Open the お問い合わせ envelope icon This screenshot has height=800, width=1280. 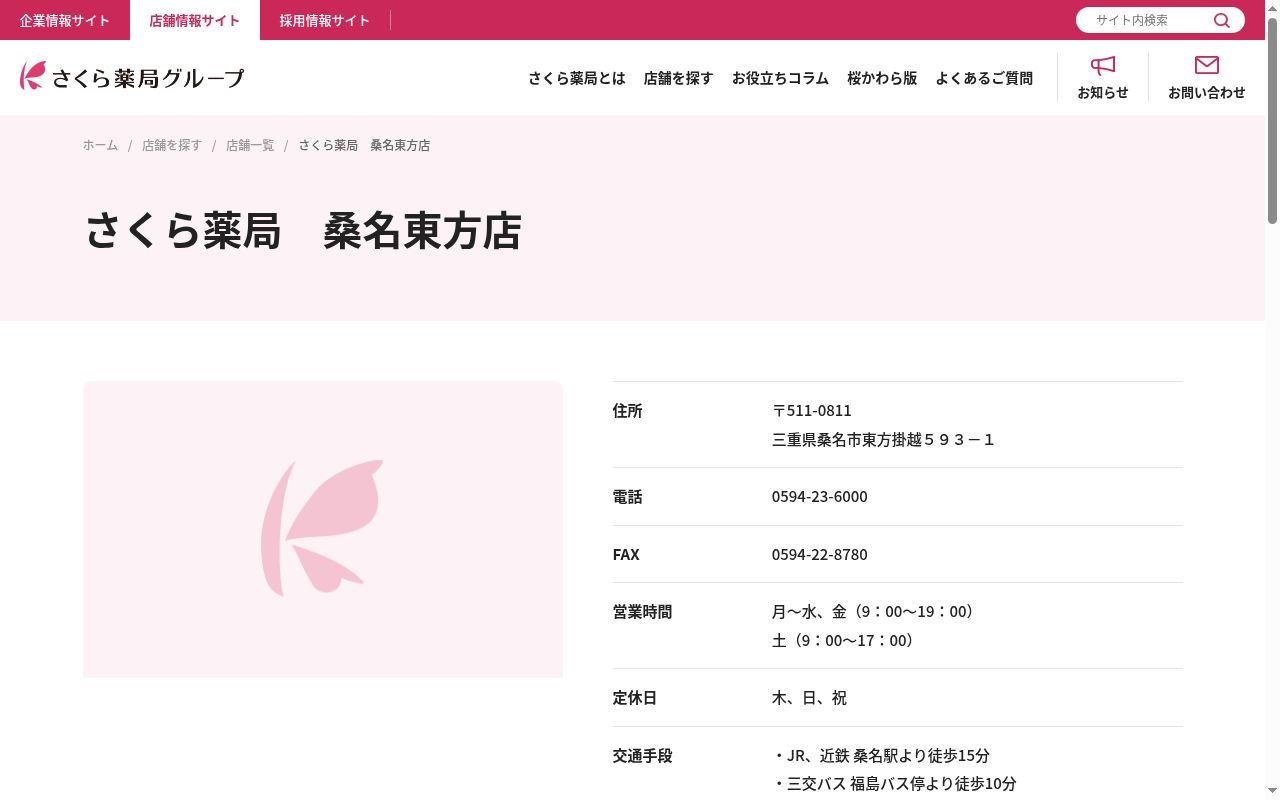tap(1207, 65)
